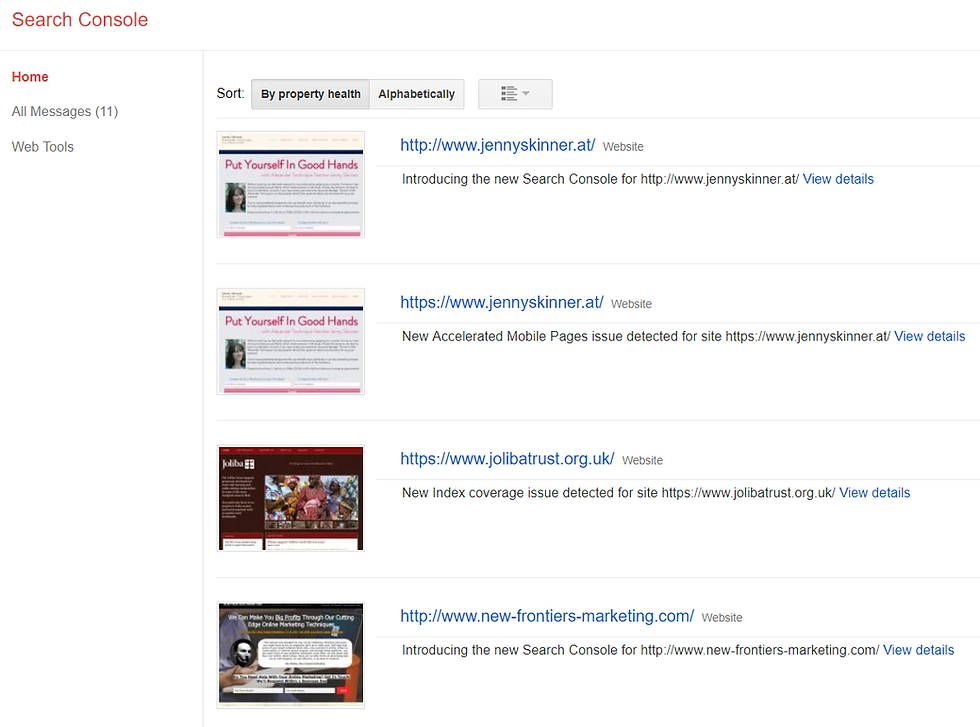
Task: Click thumbnail of http://www.jennyskinner.at/ site
Action: (x=291, y=184)
